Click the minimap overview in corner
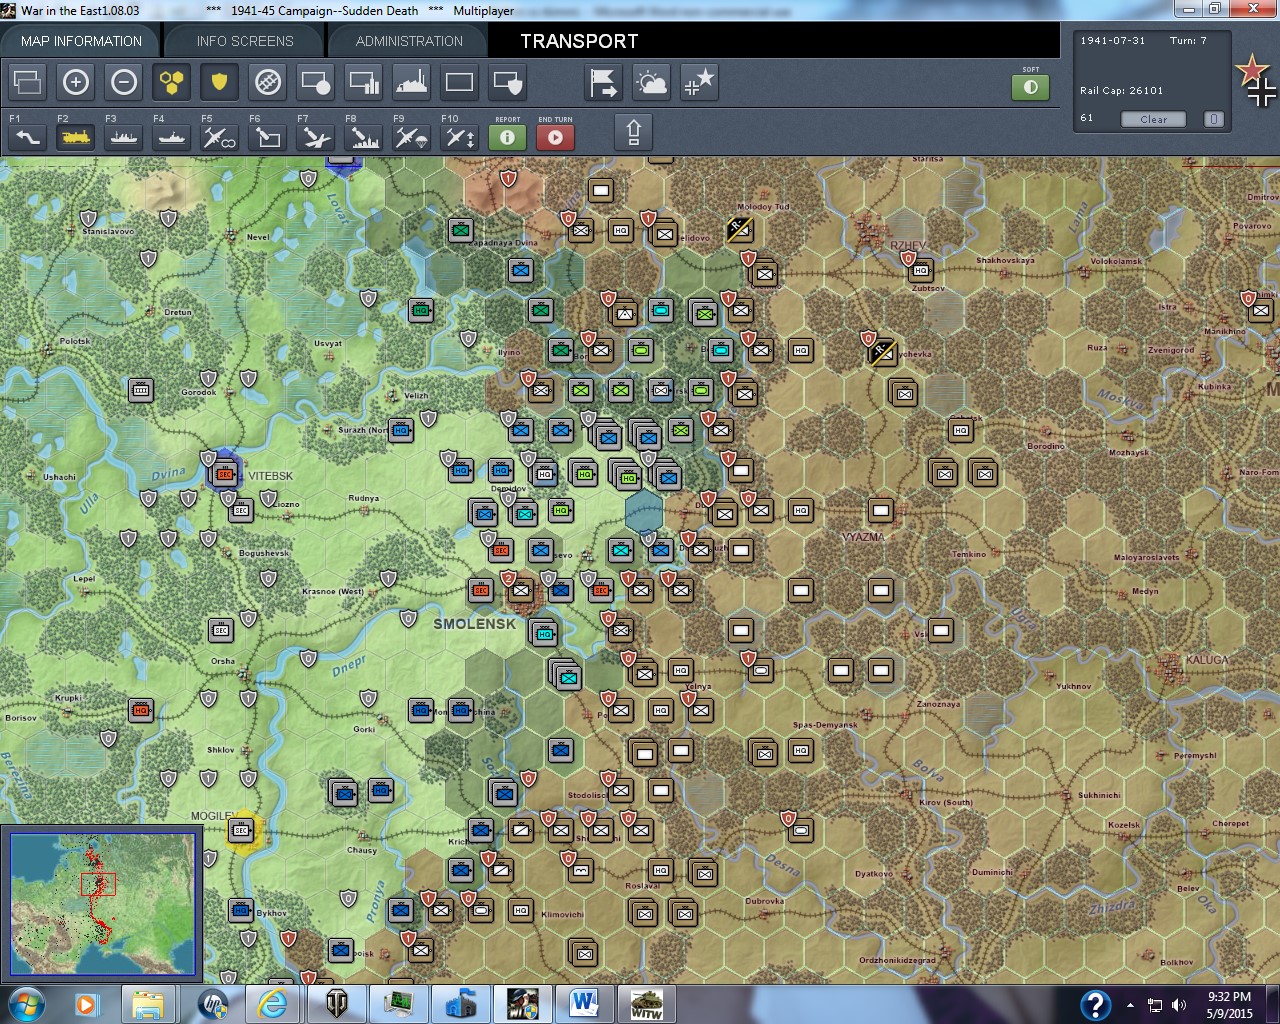 click(102, 904)
